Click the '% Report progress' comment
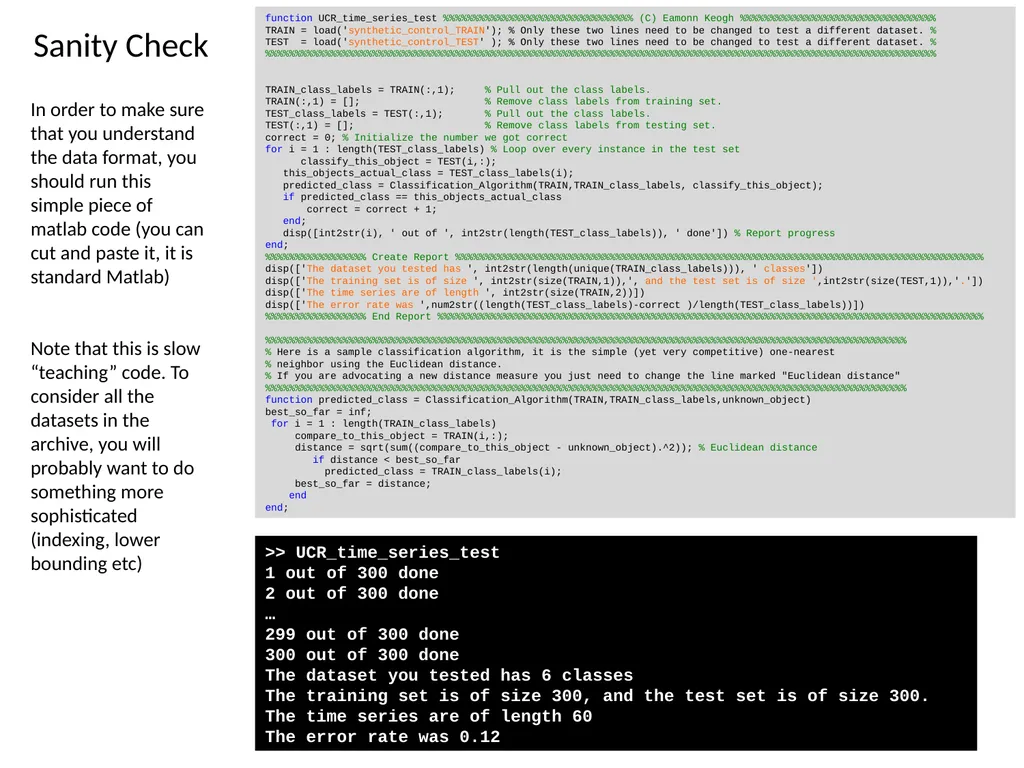The width and height of the screenshot is (1024, 768). 784,233
